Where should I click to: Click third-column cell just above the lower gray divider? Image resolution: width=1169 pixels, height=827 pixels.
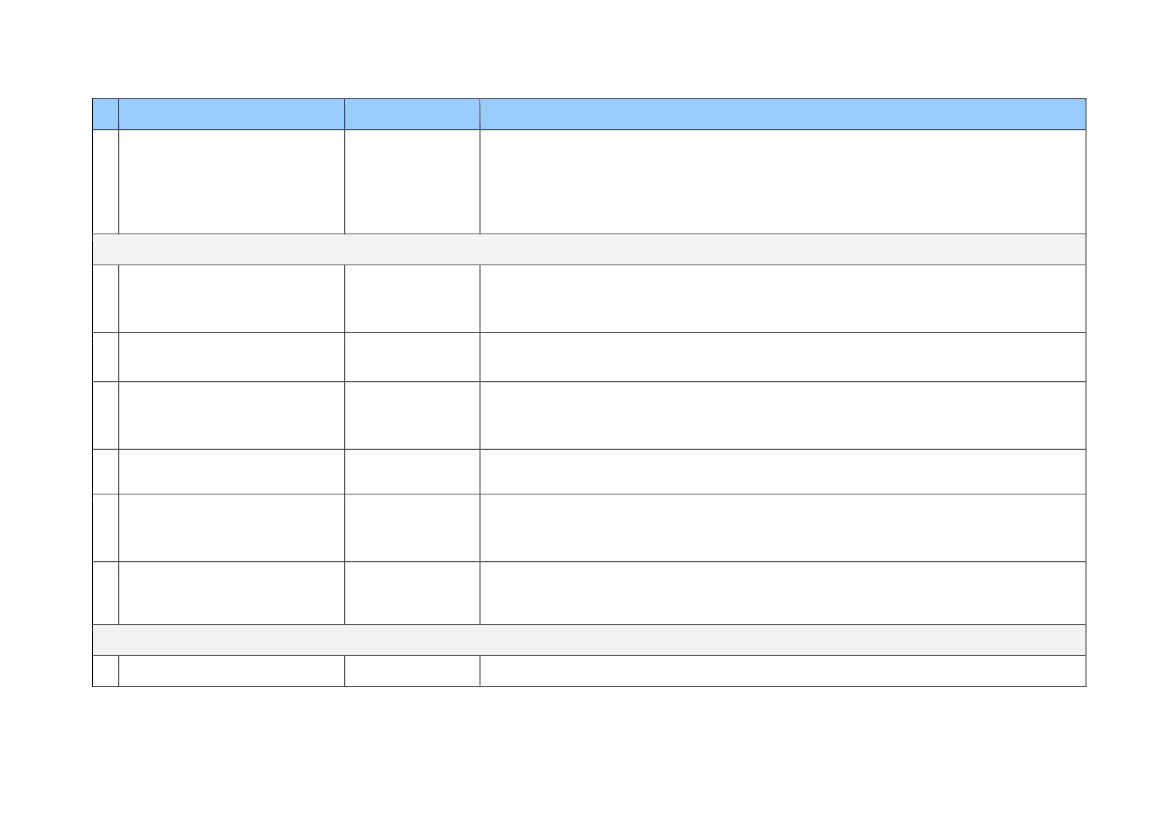(411, 593)
